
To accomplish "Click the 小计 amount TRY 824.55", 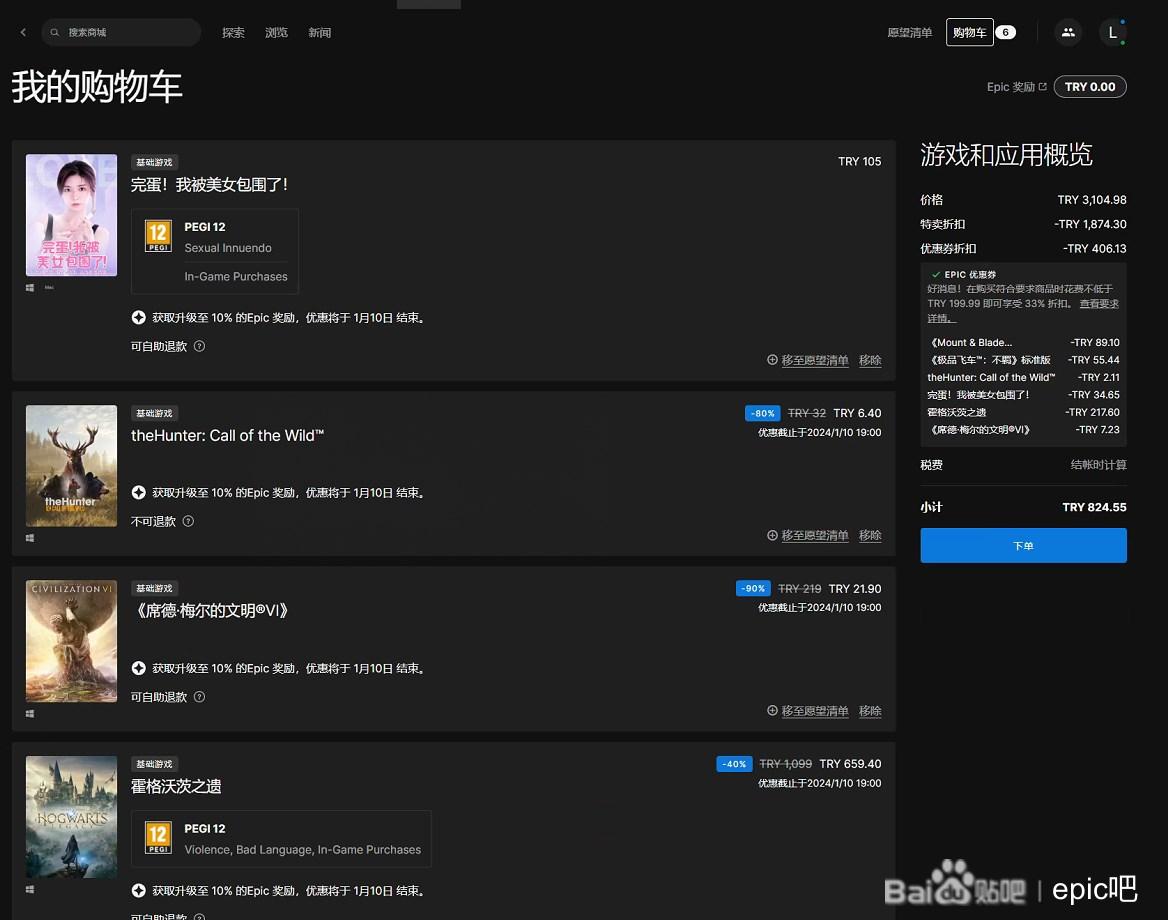I will point(1094,507).
